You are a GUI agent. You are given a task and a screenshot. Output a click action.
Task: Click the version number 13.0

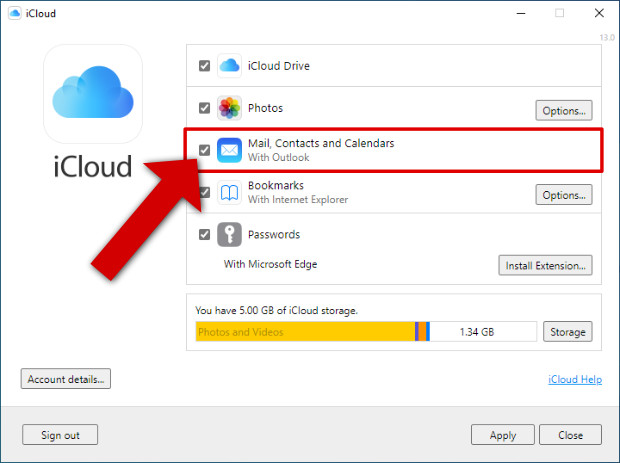coord(607,38)
